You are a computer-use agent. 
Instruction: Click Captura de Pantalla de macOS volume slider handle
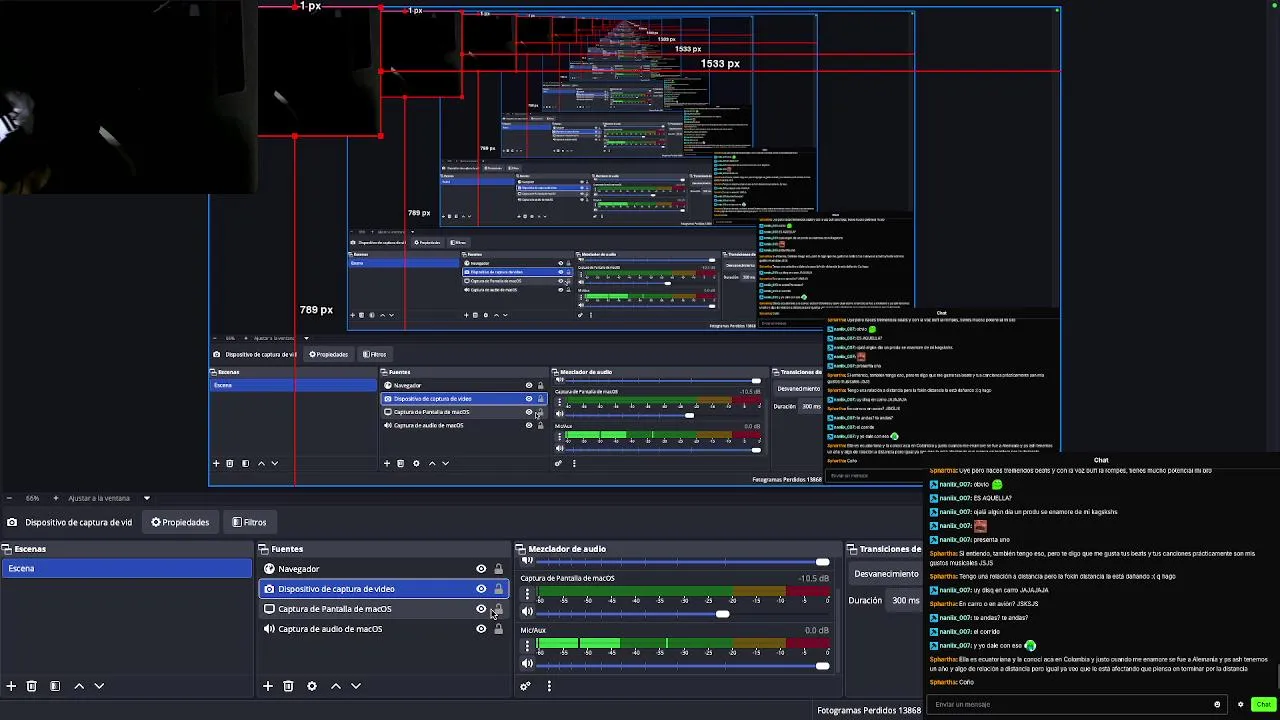pos(722,613)
